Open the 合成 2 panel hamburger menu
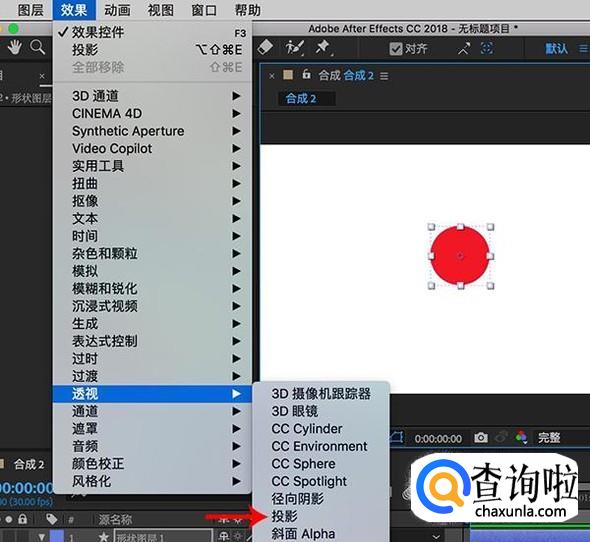Image resolution: width=590 pixels, height=542 pixels. tap(384, 76)
